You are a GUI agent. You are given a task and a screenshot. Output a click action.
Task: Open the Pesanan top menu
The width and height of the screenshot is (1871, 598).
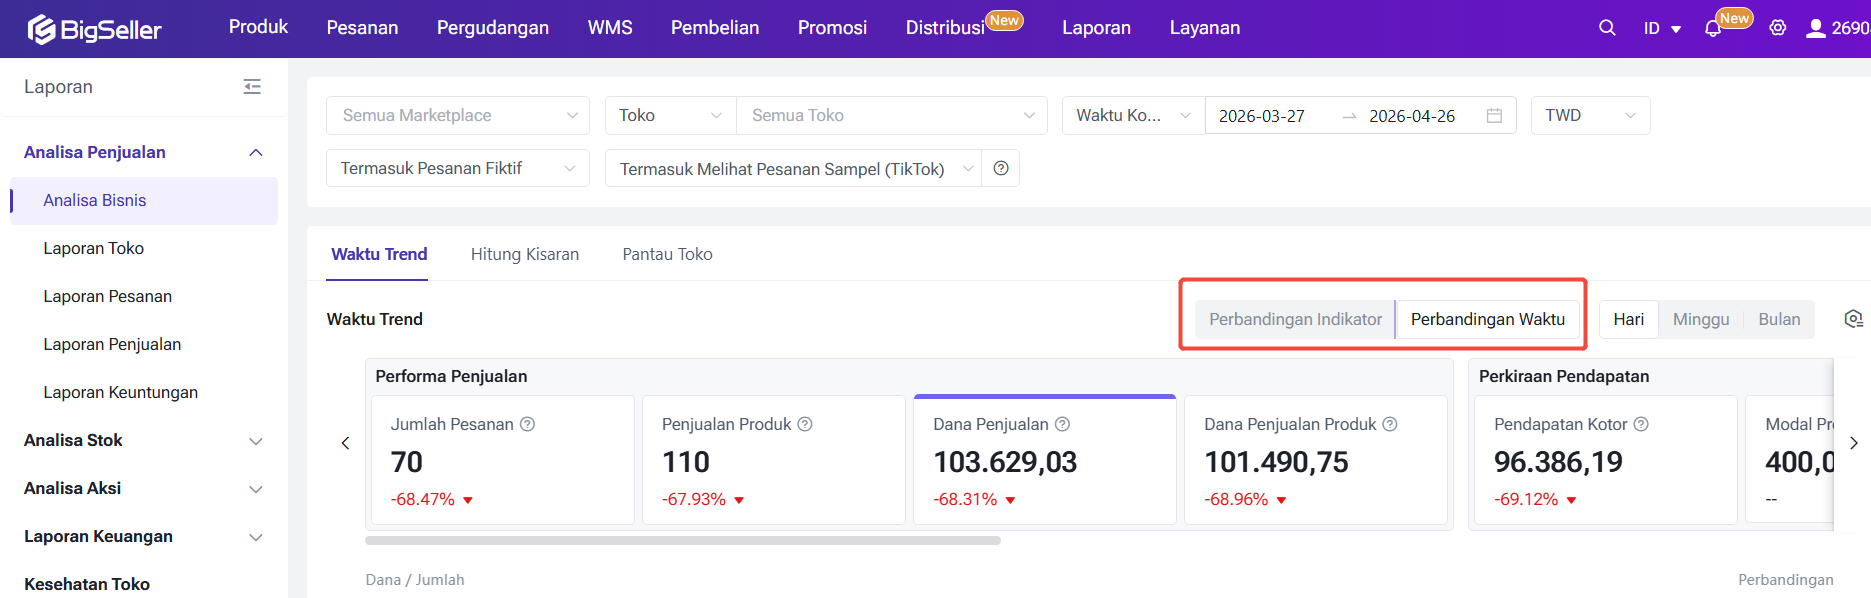tap(362, 28)
